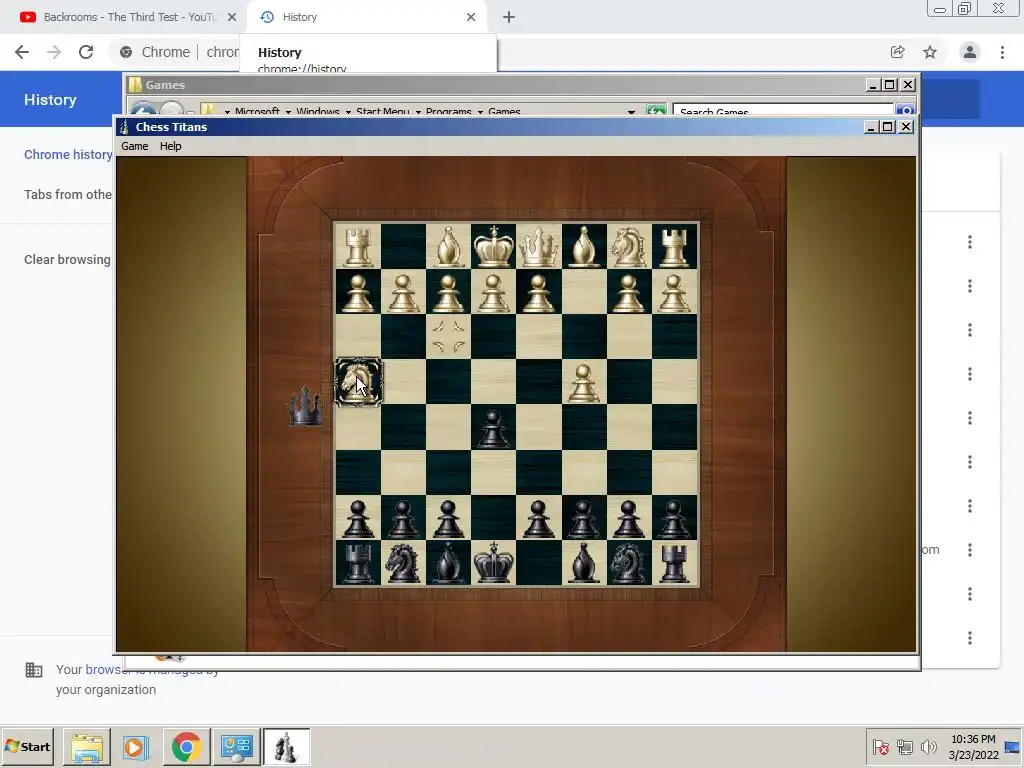Click the Action Center flag tray icon

[880, 746]
